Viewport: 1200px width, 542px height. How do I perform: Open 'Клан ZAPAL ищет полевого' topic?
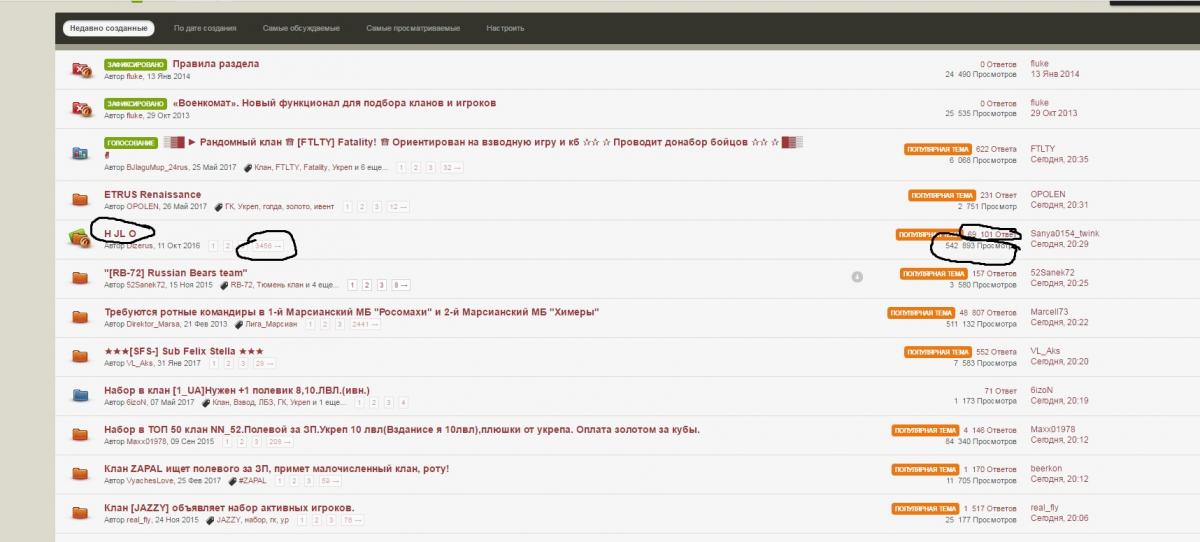click(276, 468)
